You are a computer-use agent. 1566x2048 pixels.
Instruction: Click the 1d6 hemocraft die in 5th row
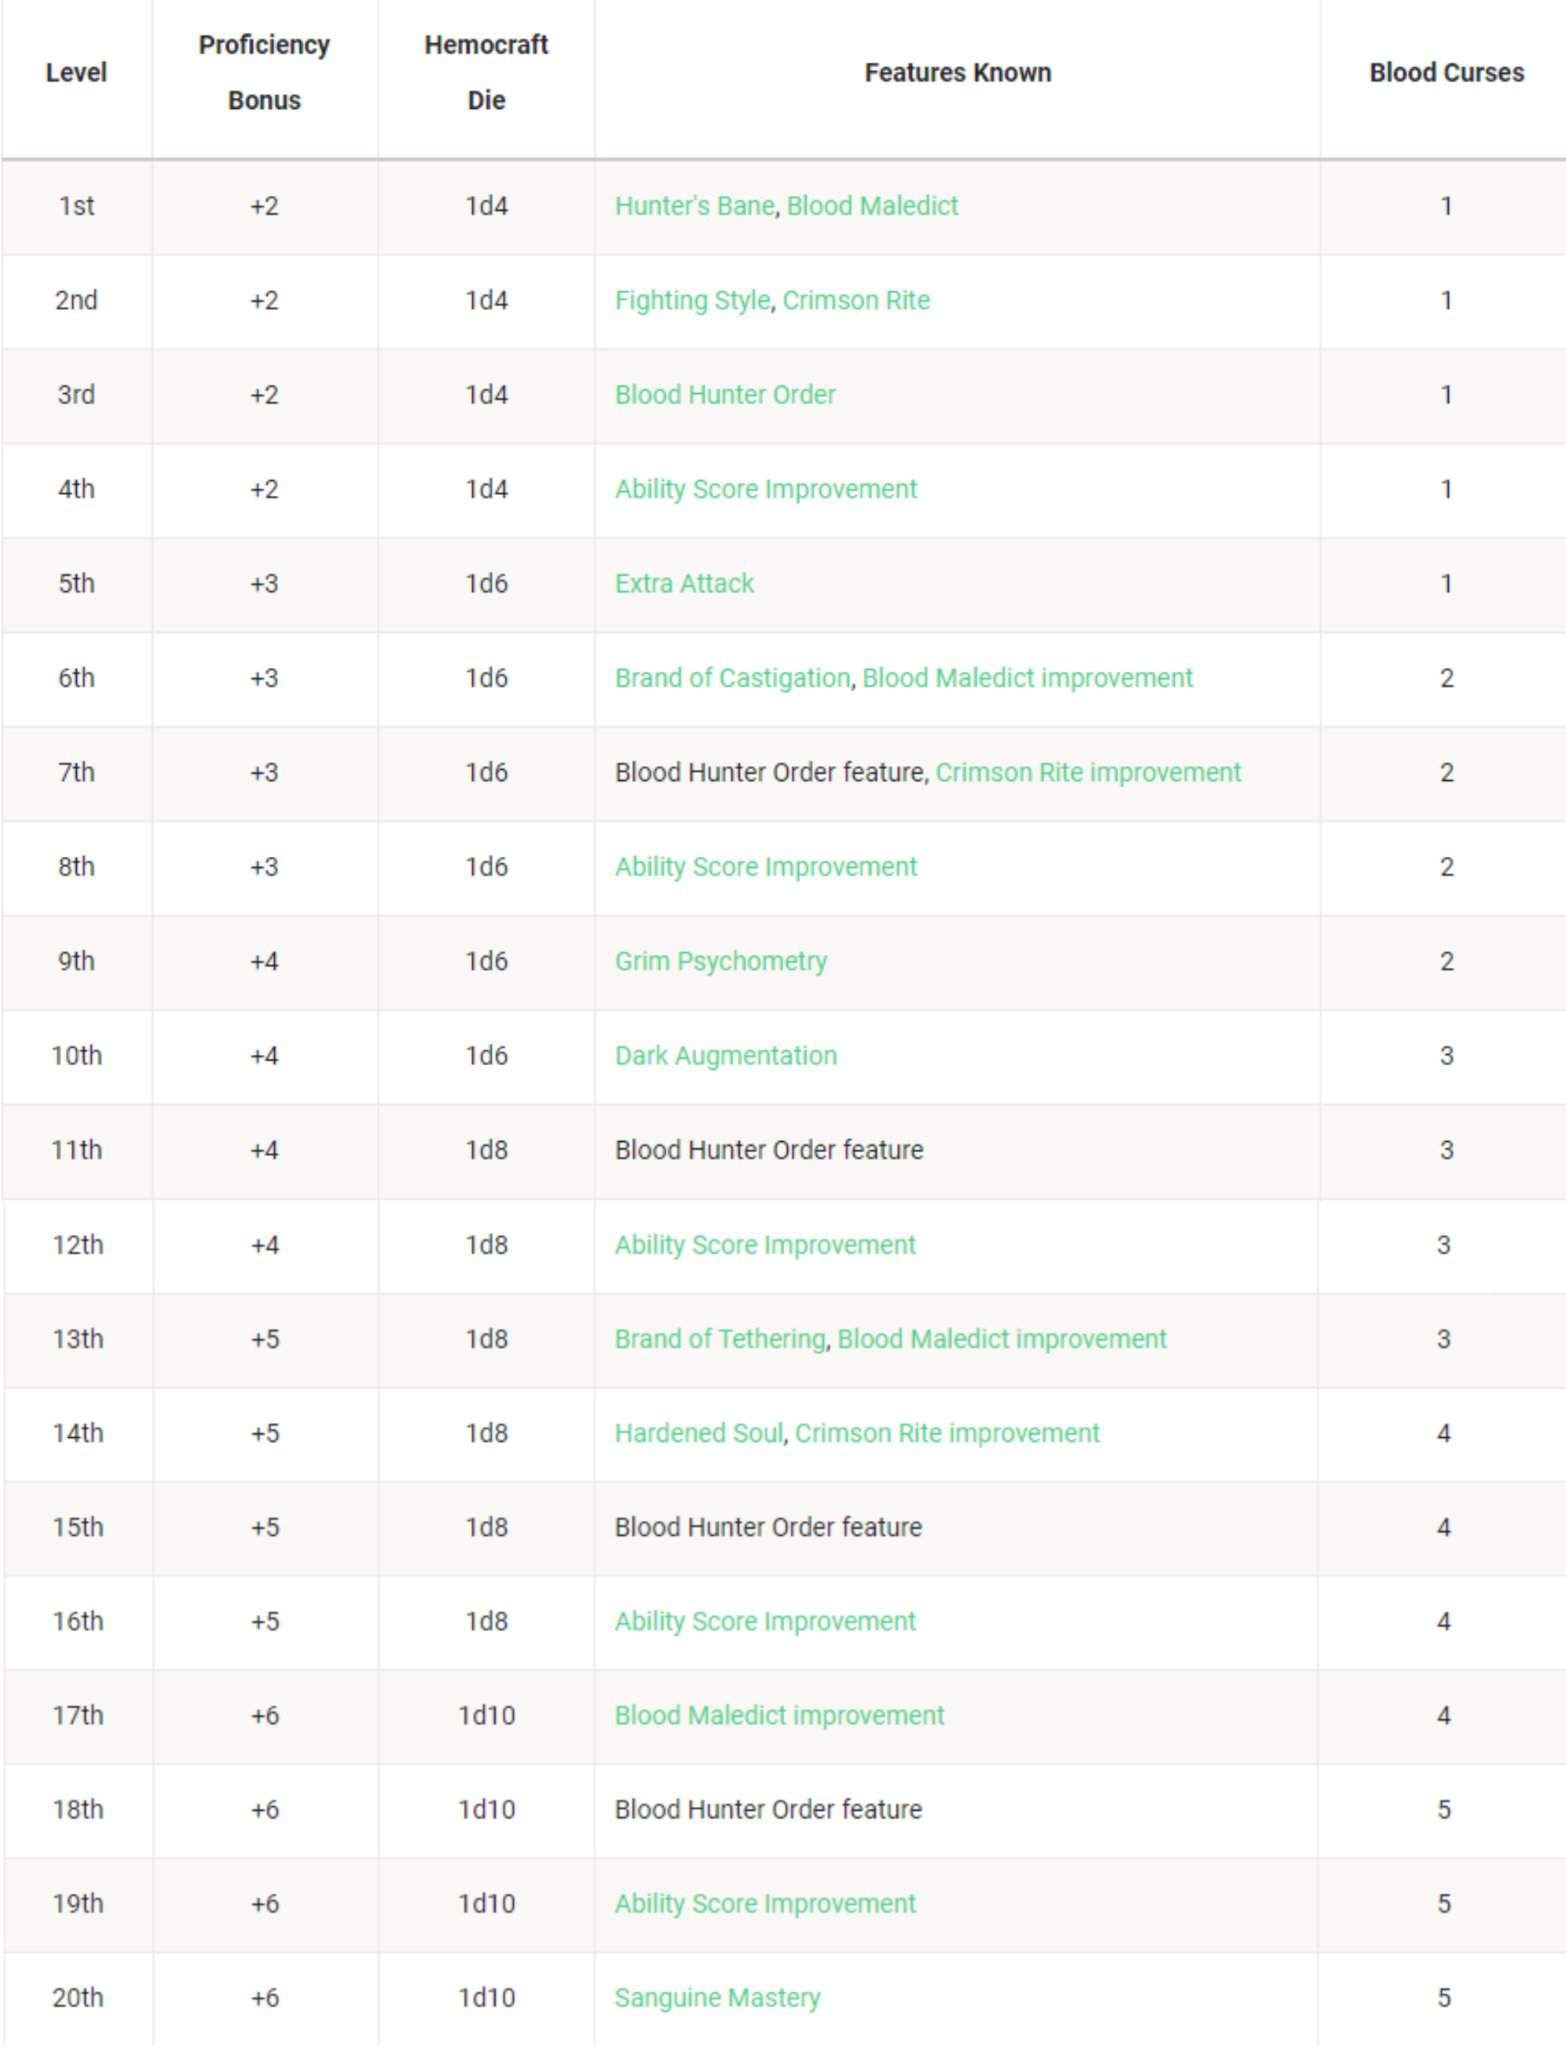tap(486, 584)
